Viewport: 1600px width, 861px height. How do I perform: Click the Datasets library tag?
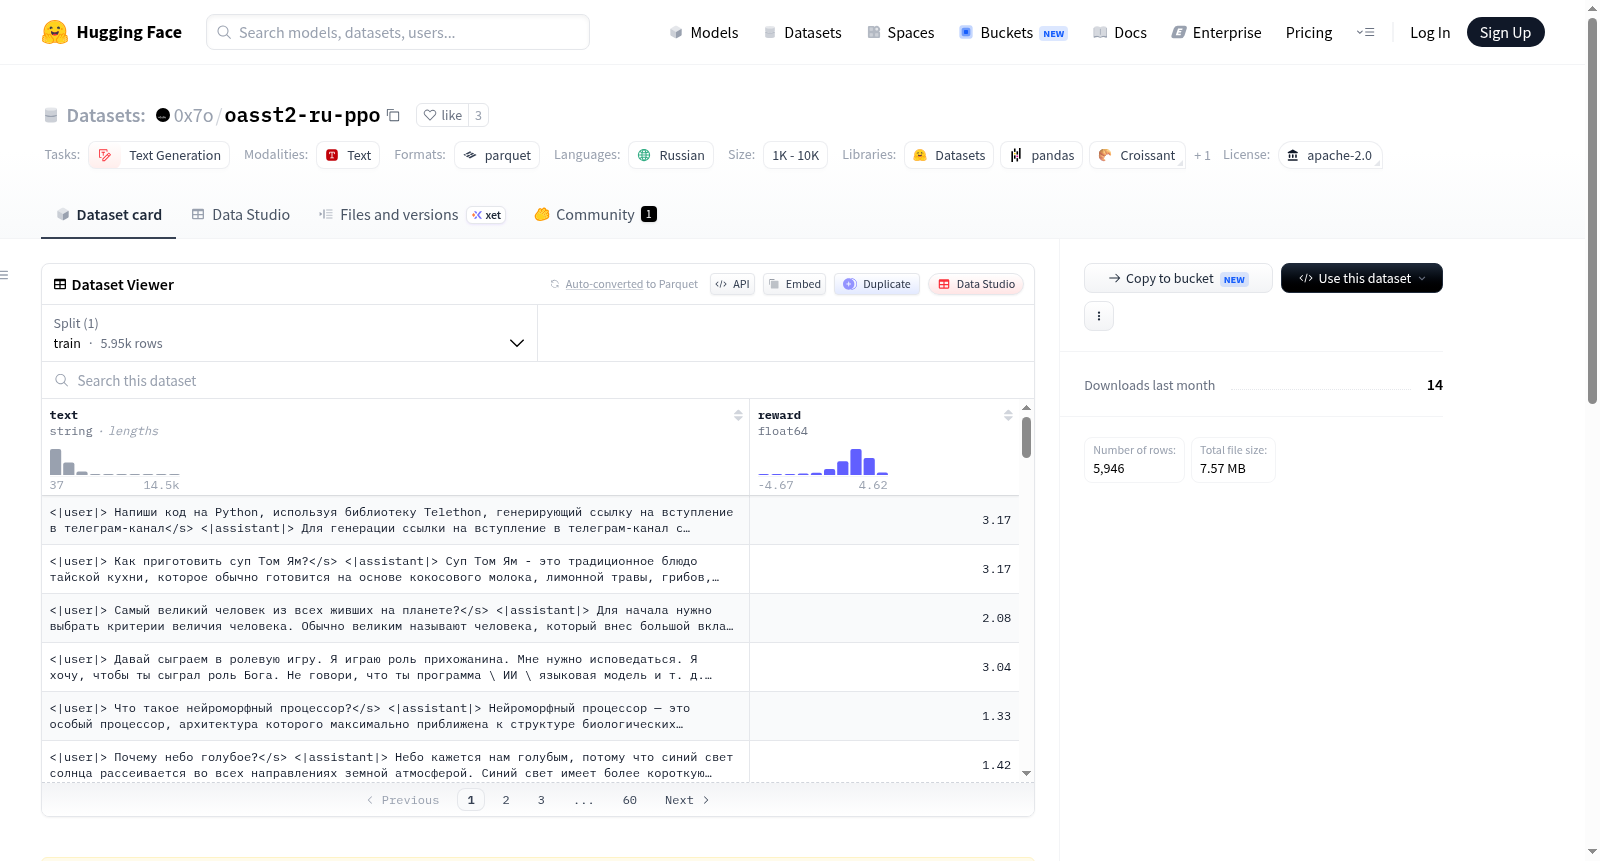tap(949, 155)
